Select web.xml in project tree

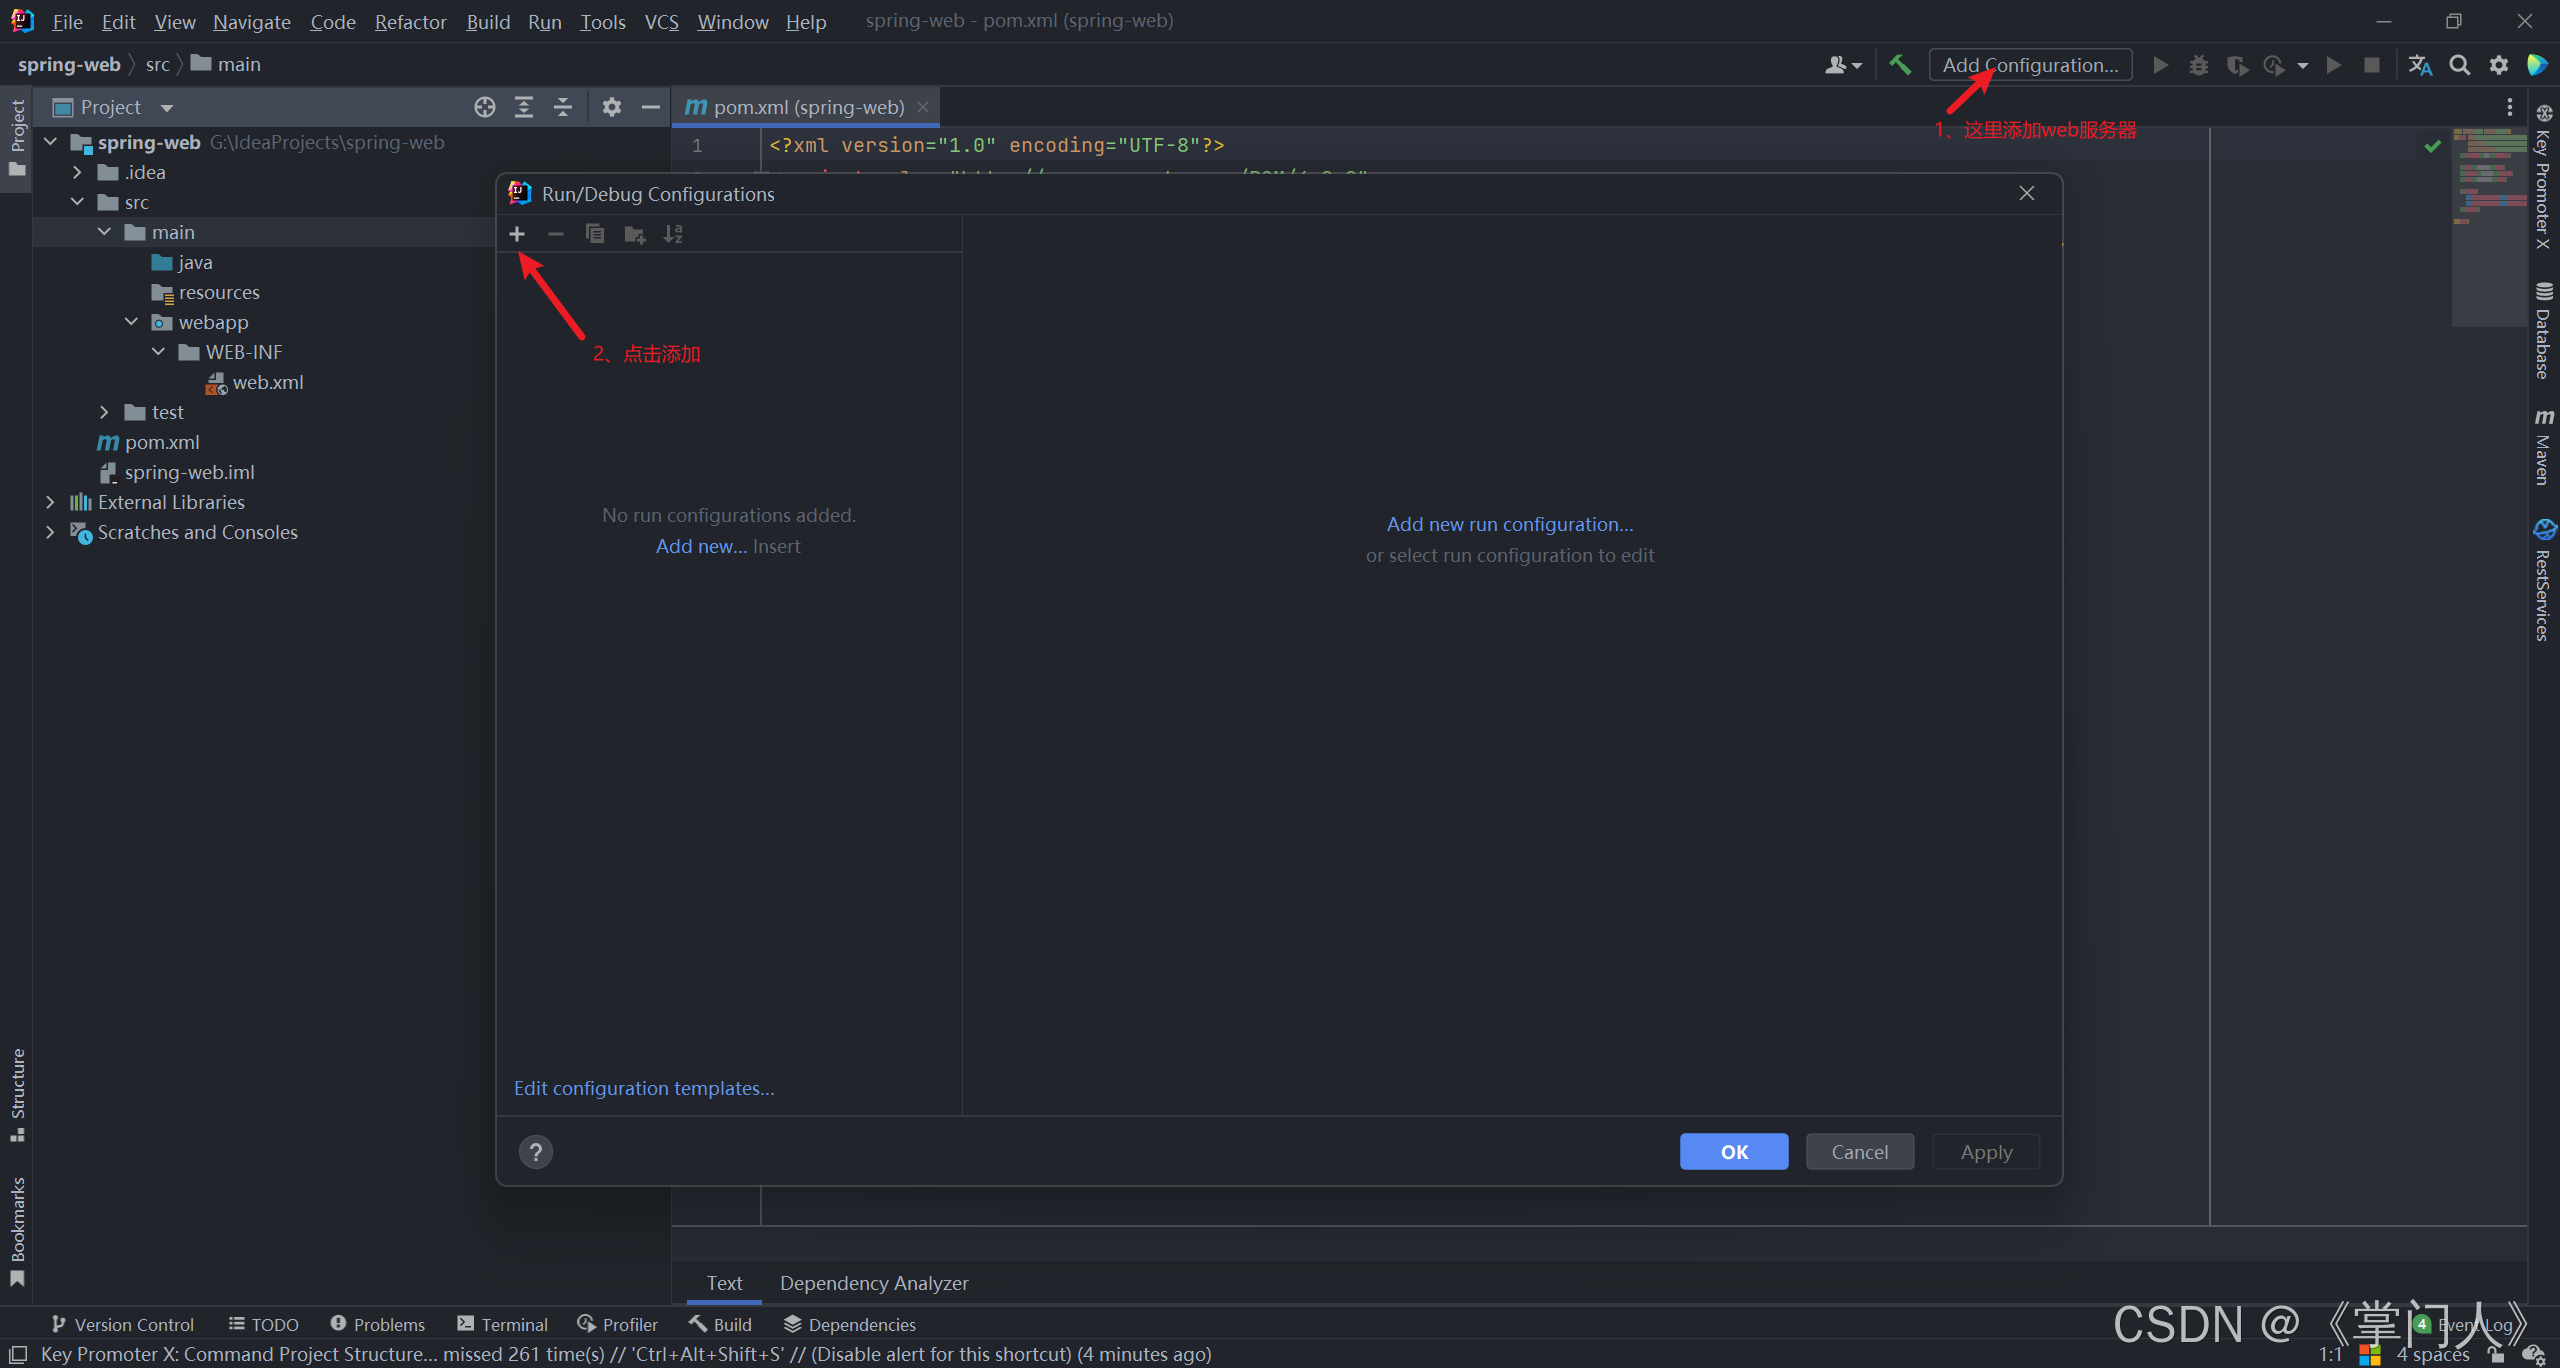coord(267,382)
